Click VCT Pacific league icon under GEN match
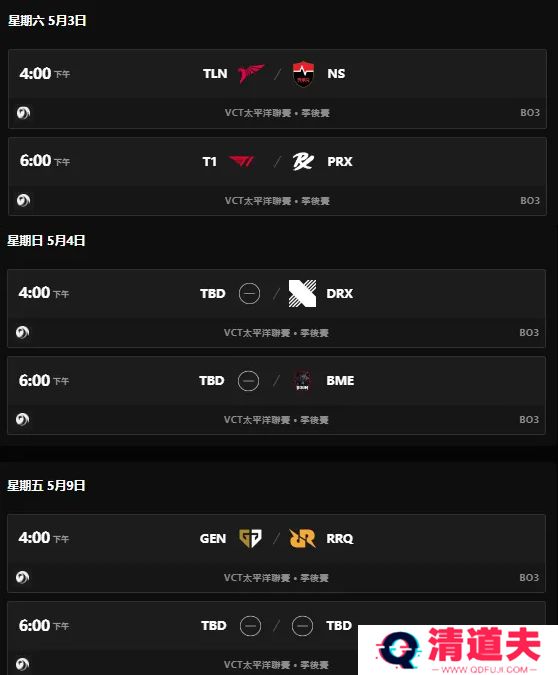This screenshot has width=558, height=675. (x=22, y=577)
